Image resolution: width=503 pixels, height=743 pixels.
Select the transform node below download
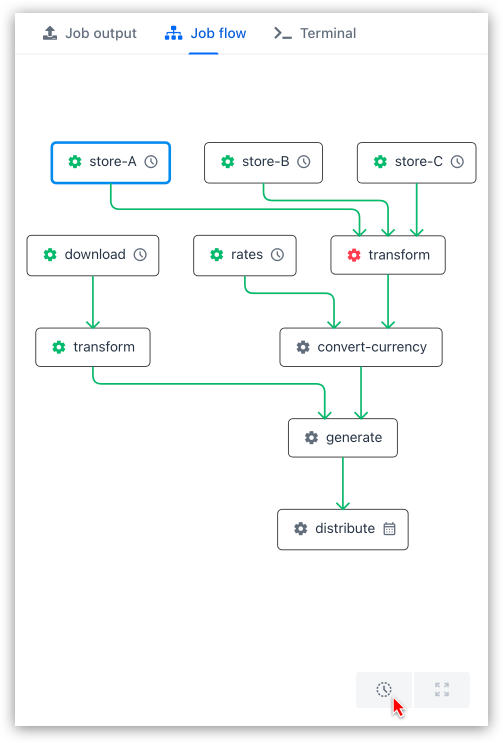point(93,347)
